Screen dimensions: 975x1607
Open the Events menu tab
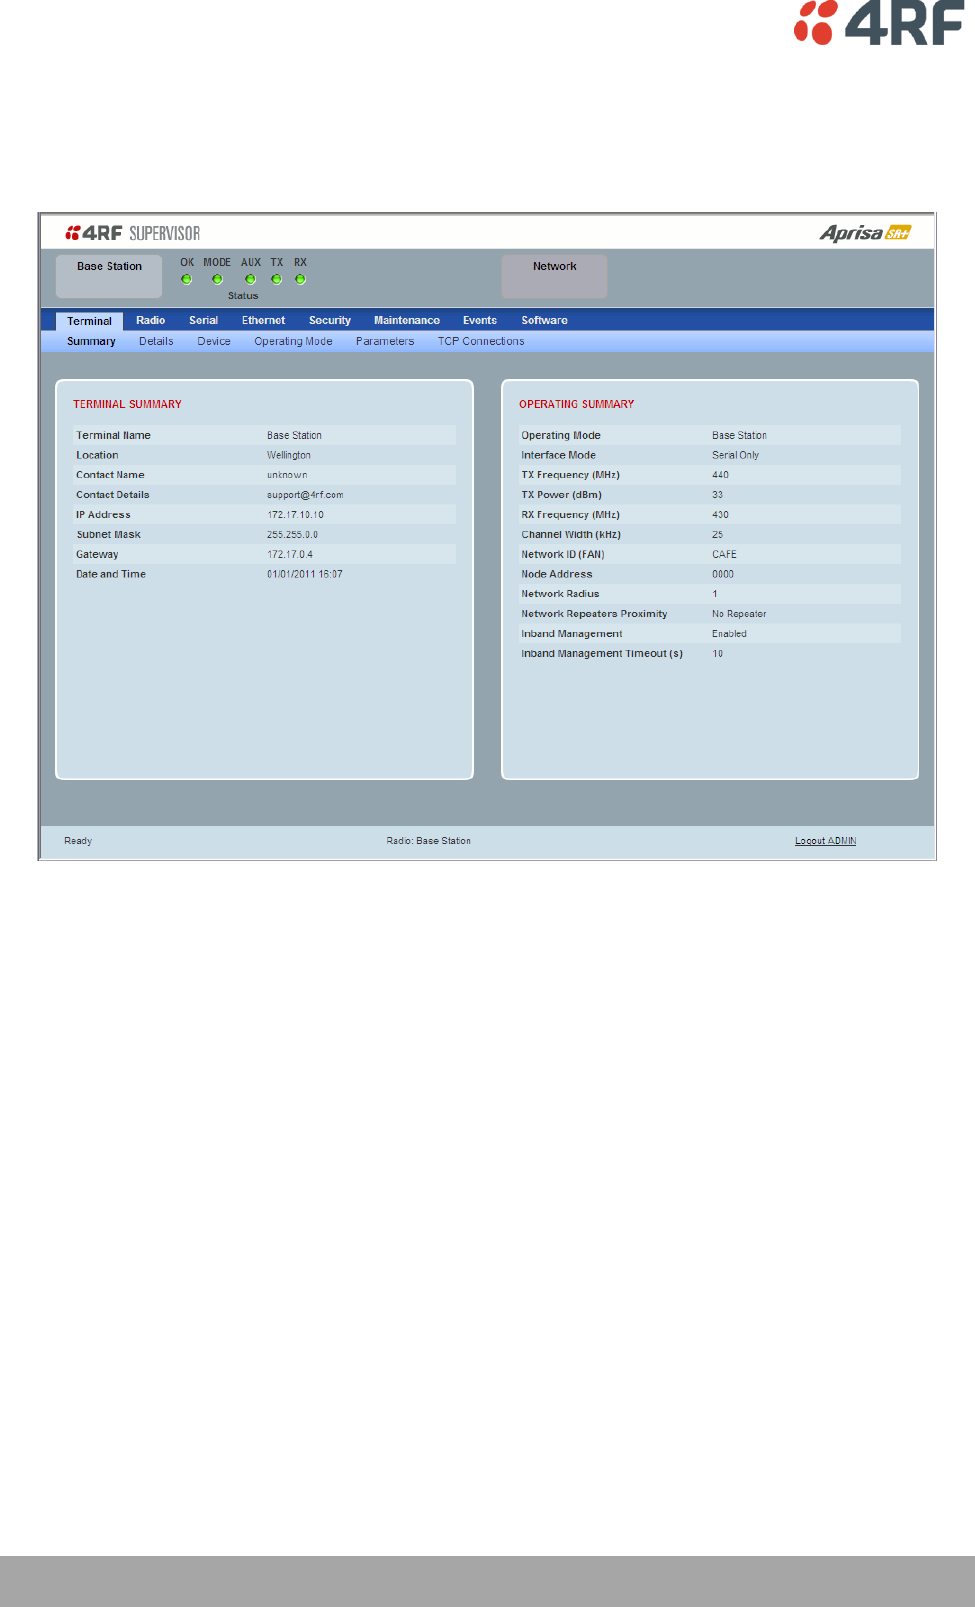click(x=480, y=320)
